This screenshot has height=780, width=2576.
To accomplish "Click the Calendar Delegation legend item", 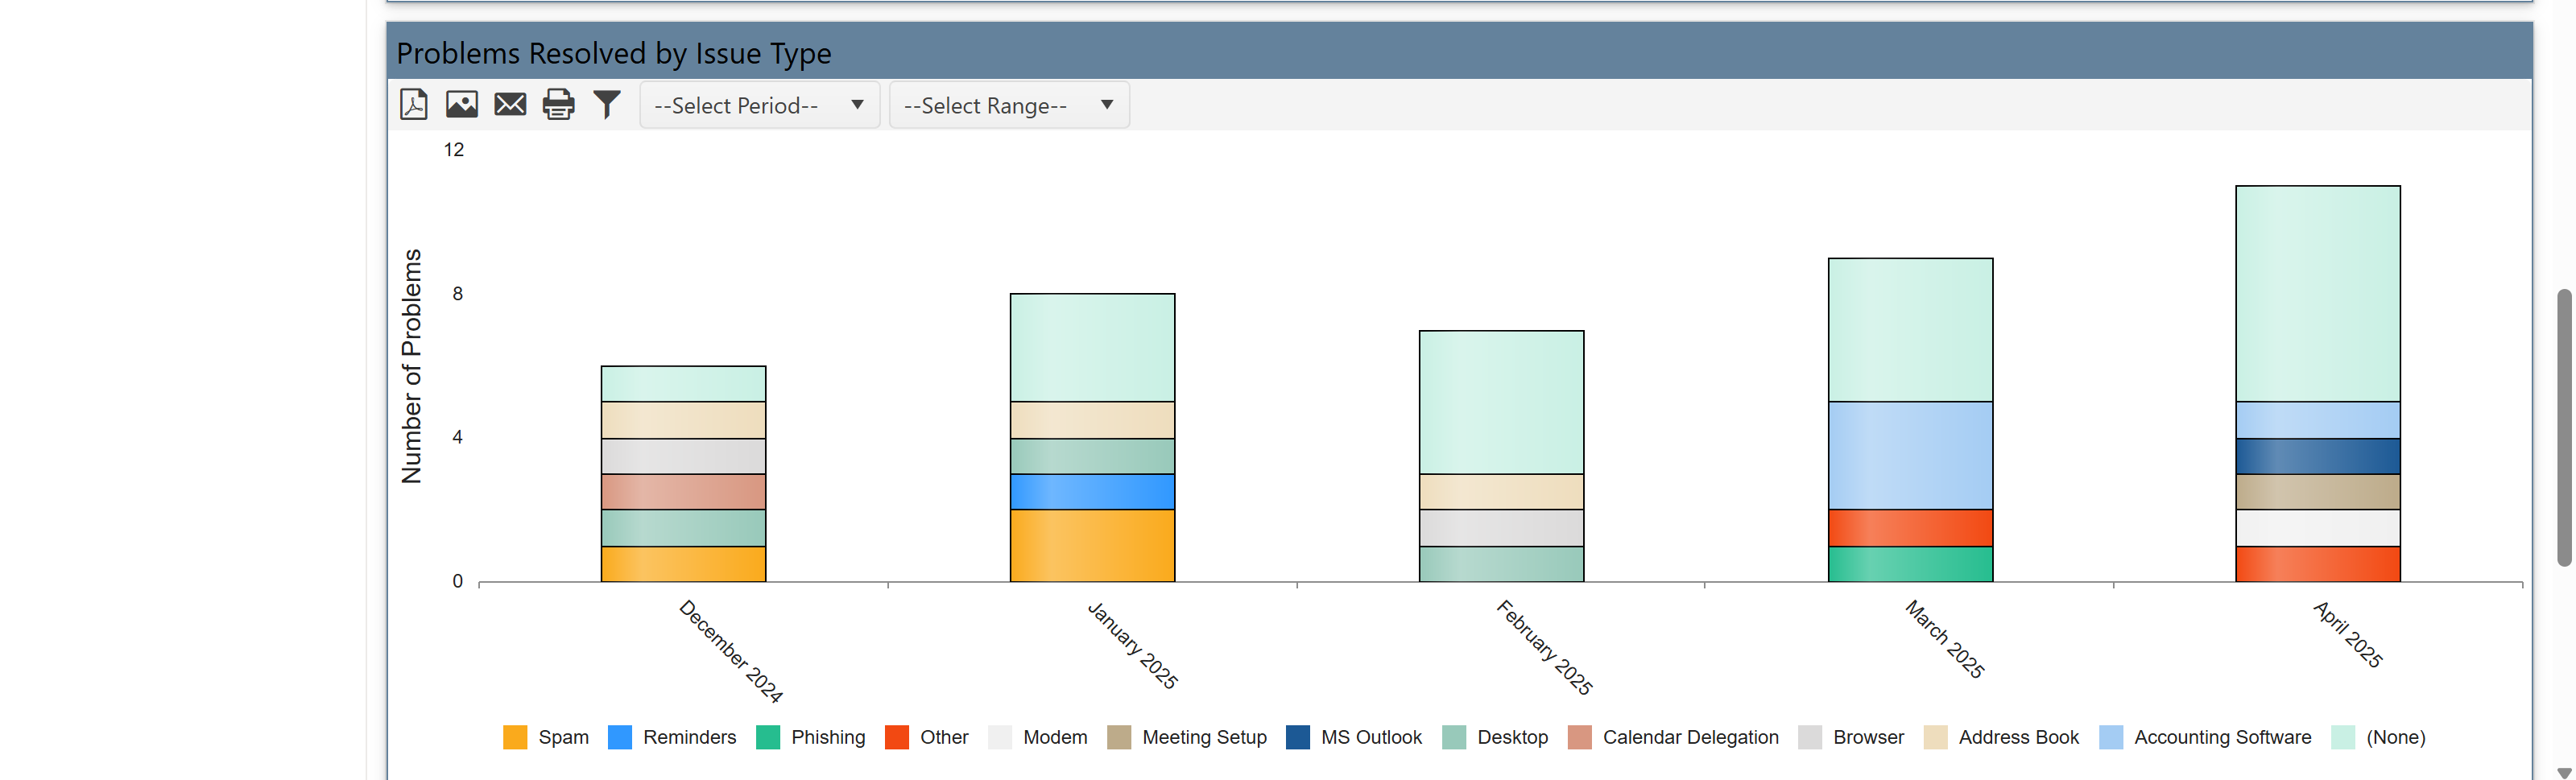I will (1690, 737).
